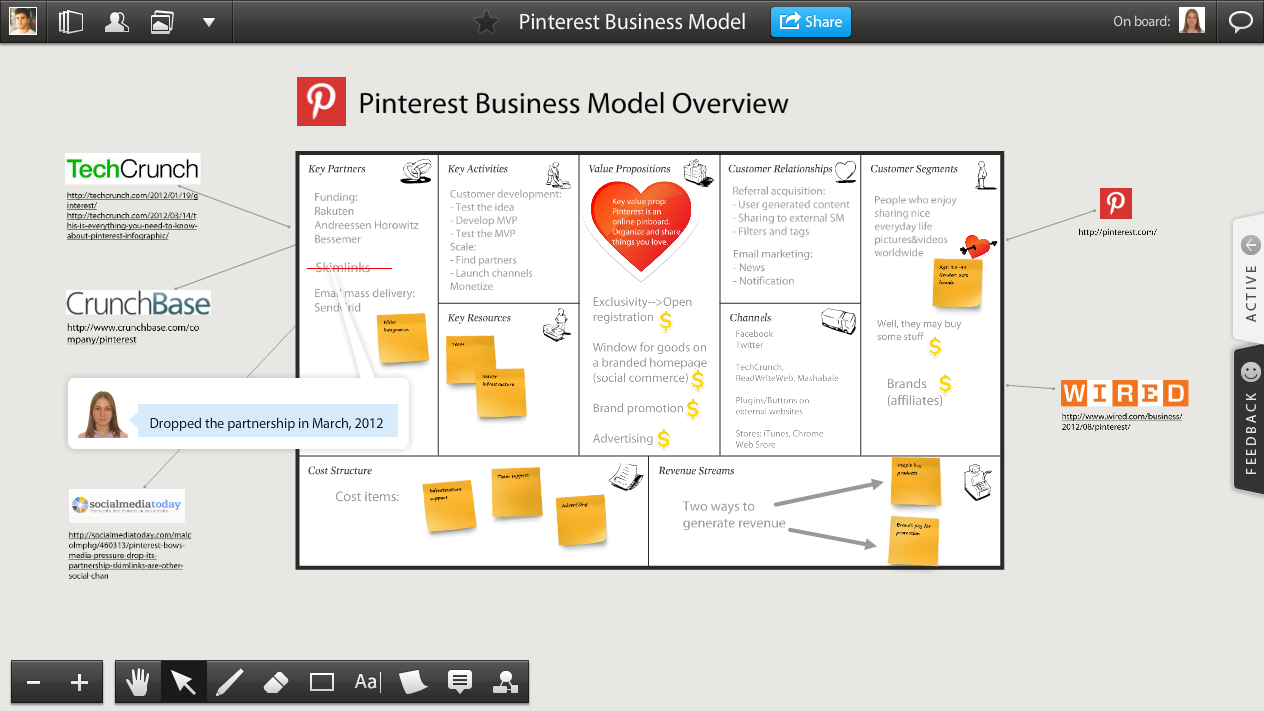Open the upload/stamp tool icon

click(505, 682)
